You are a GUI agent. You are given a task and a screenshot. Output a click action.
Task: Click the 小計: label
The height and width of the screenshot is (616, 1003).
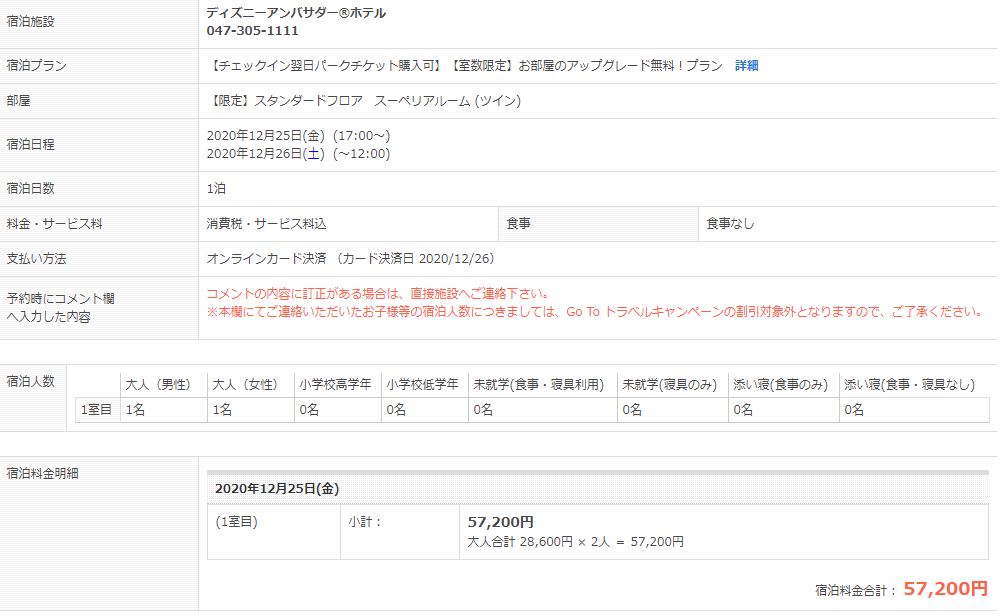[x=365, y=522]
